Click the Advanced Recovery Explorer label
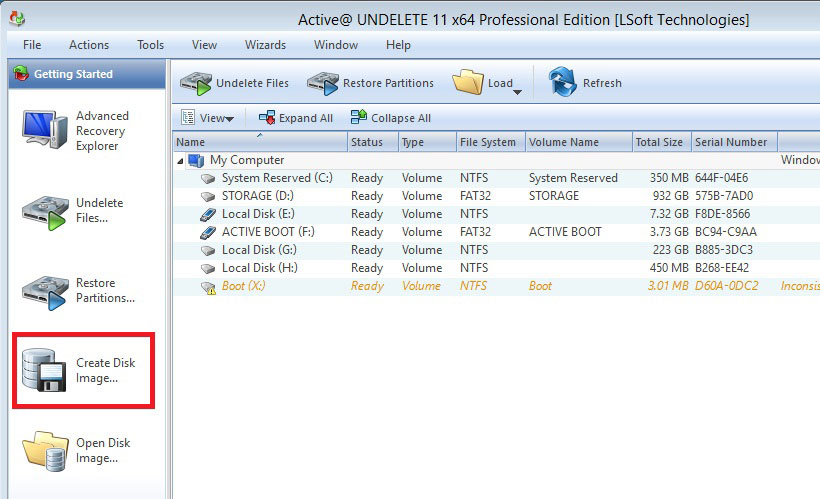Viewport: 820px width, 499px height. click(102, 131)
